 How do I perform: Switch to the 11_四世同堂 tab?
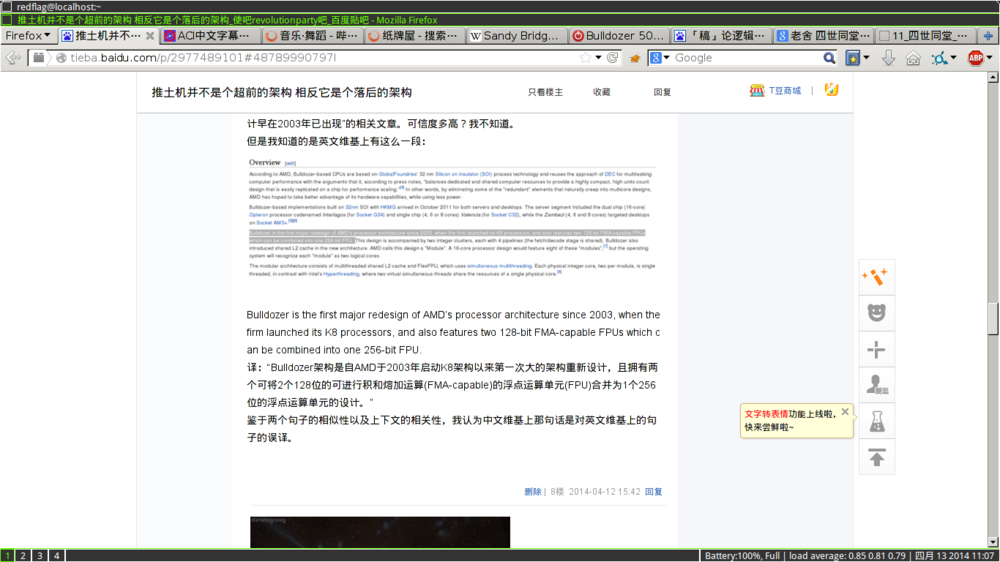pos(925,36)
